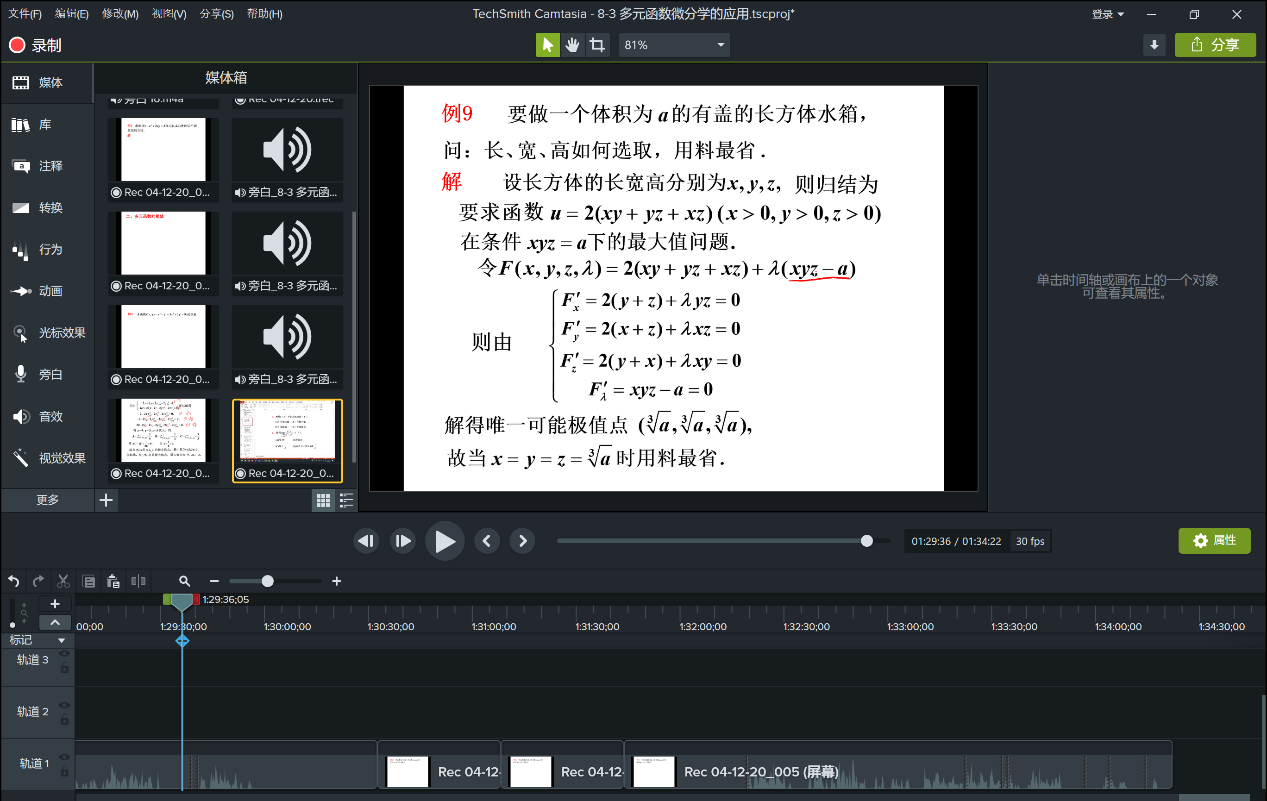
Task: Select the Pan hand tool
Action: pyautogui.click(x=573, y=45)
